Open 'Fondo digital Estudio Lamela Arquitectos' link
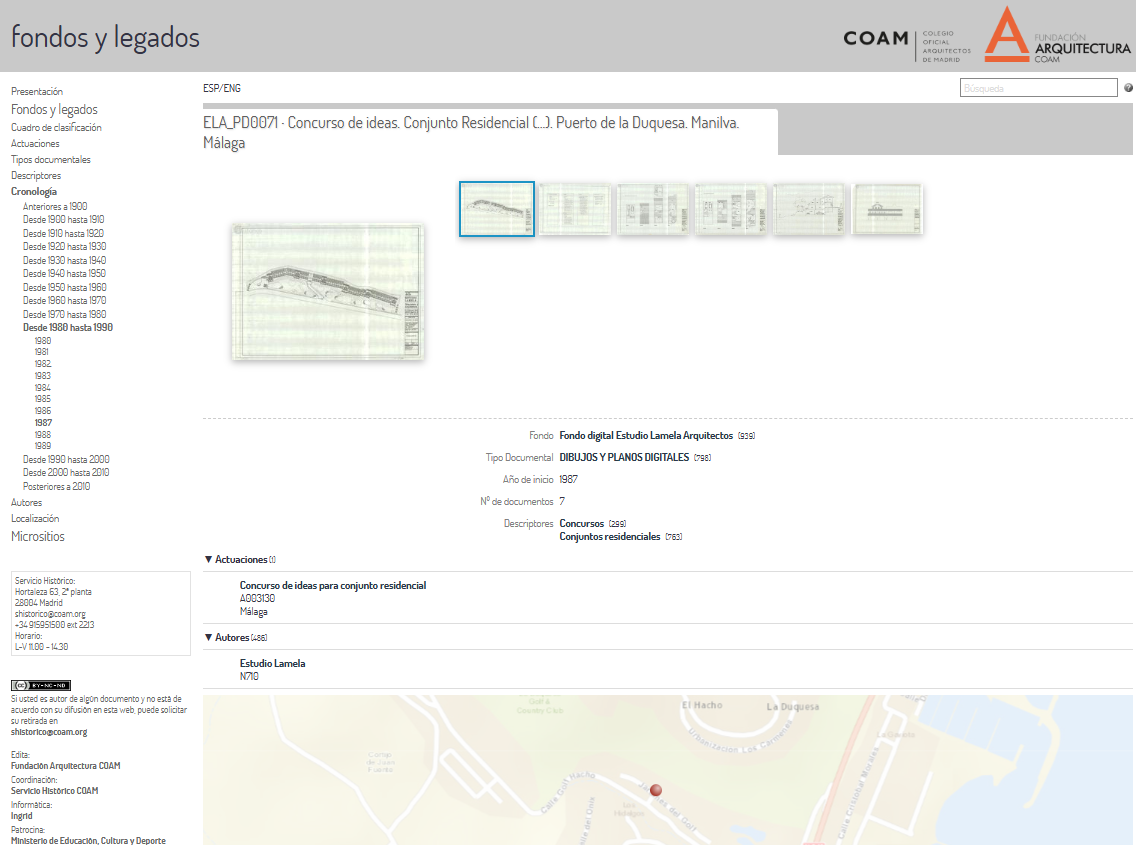This screenshot has height=845, width=1136. 646,436
